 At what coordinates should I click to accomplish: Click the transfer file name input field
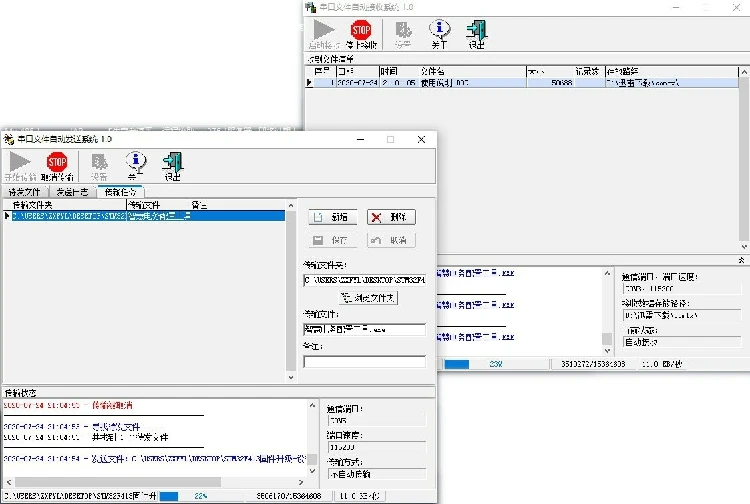[364, 329]
